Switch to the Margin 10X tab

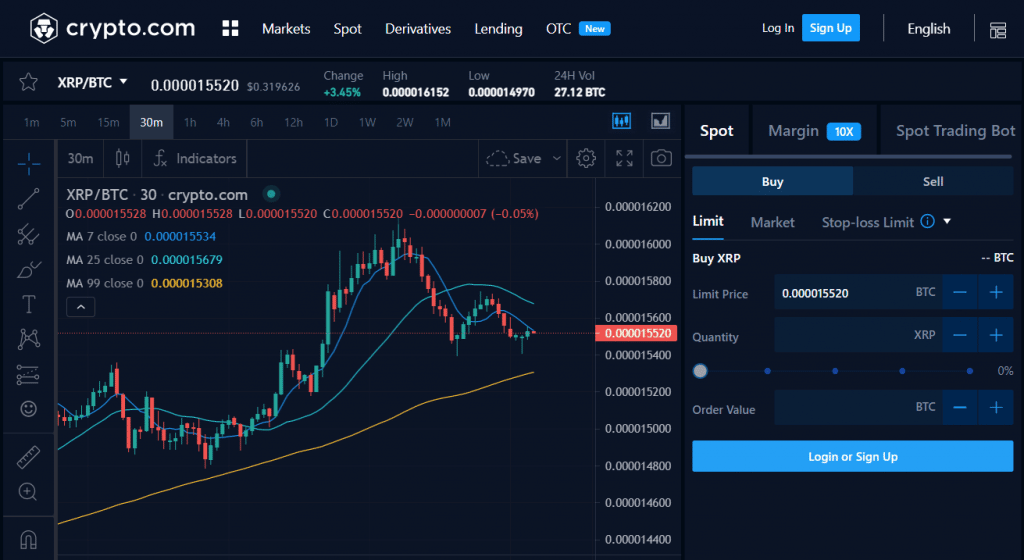pos(814,131)
